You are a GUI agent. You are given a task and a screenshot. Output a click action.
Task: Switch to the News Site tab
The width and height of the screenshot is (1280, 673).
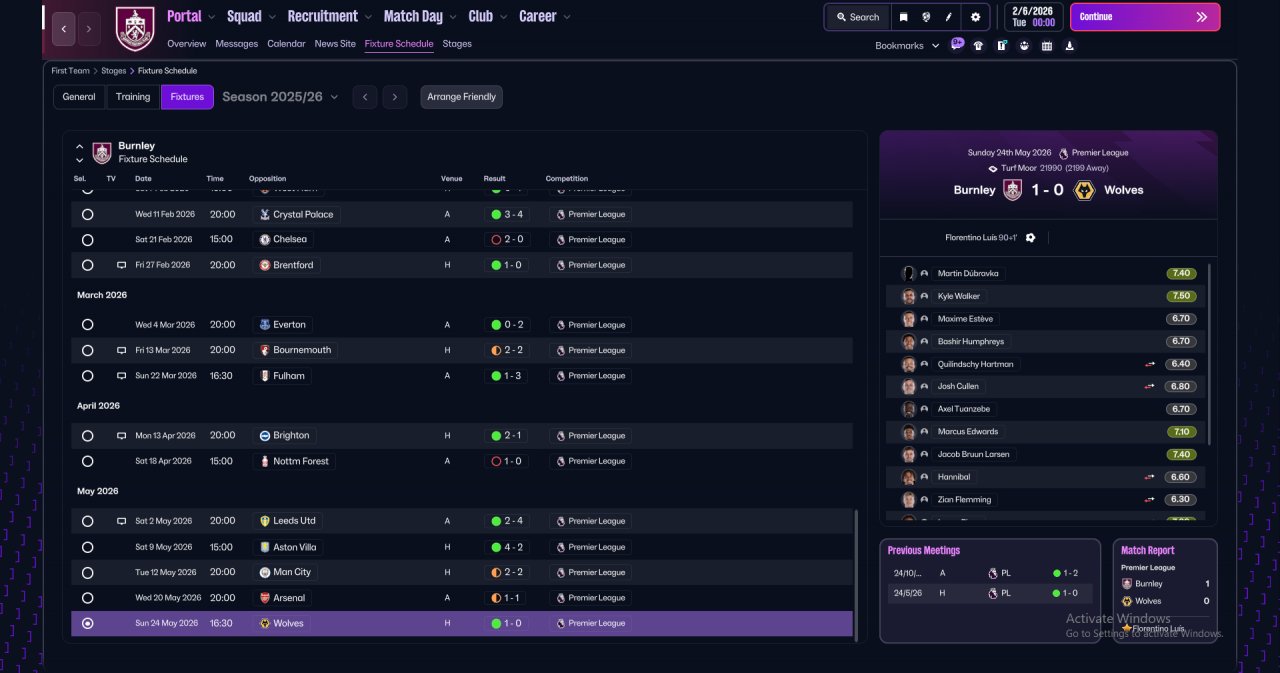pyautogui.click(x=335, y=44)
